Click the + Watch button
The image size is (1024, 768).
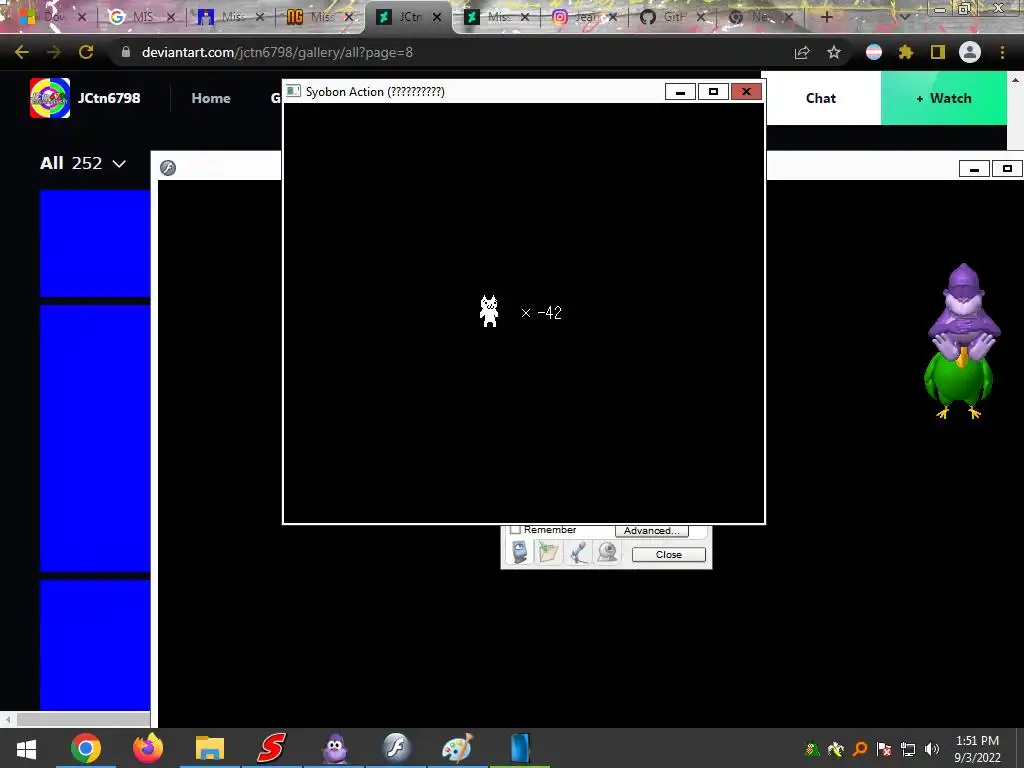(x=944, y=98)
